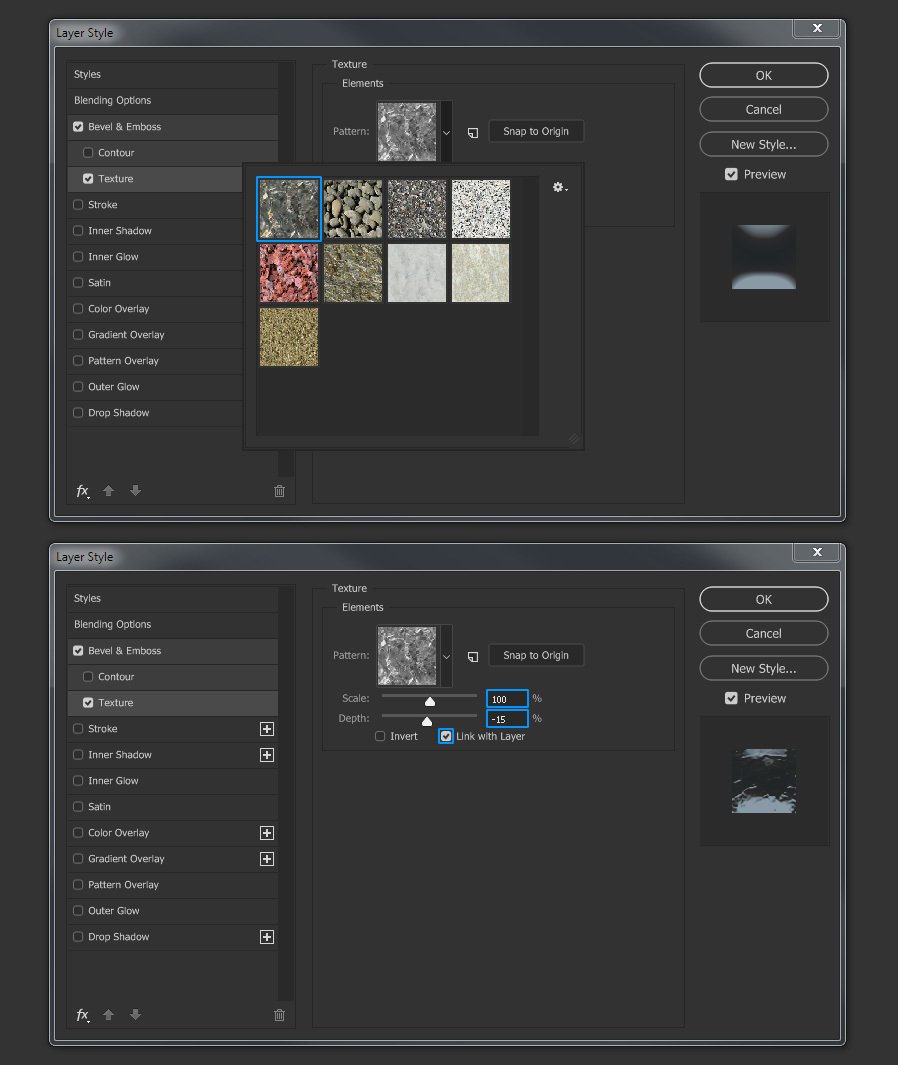The image size is (898, 1065).
Task: Select the pale green marble pattern
Action: (481, 273)
